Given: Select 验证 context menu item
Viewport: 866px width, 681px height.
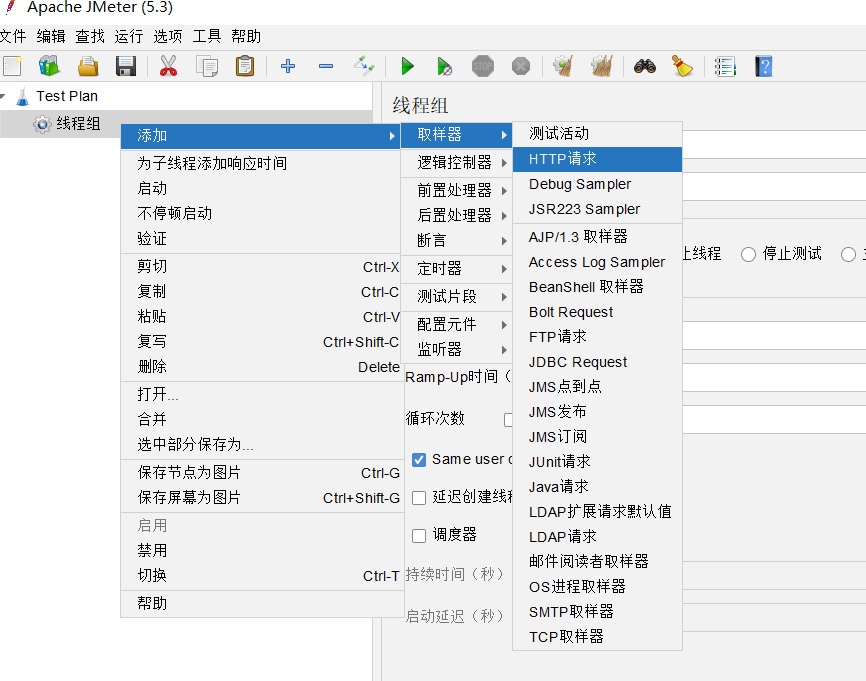Looking at the screenshot, I should tap(263, 239).
